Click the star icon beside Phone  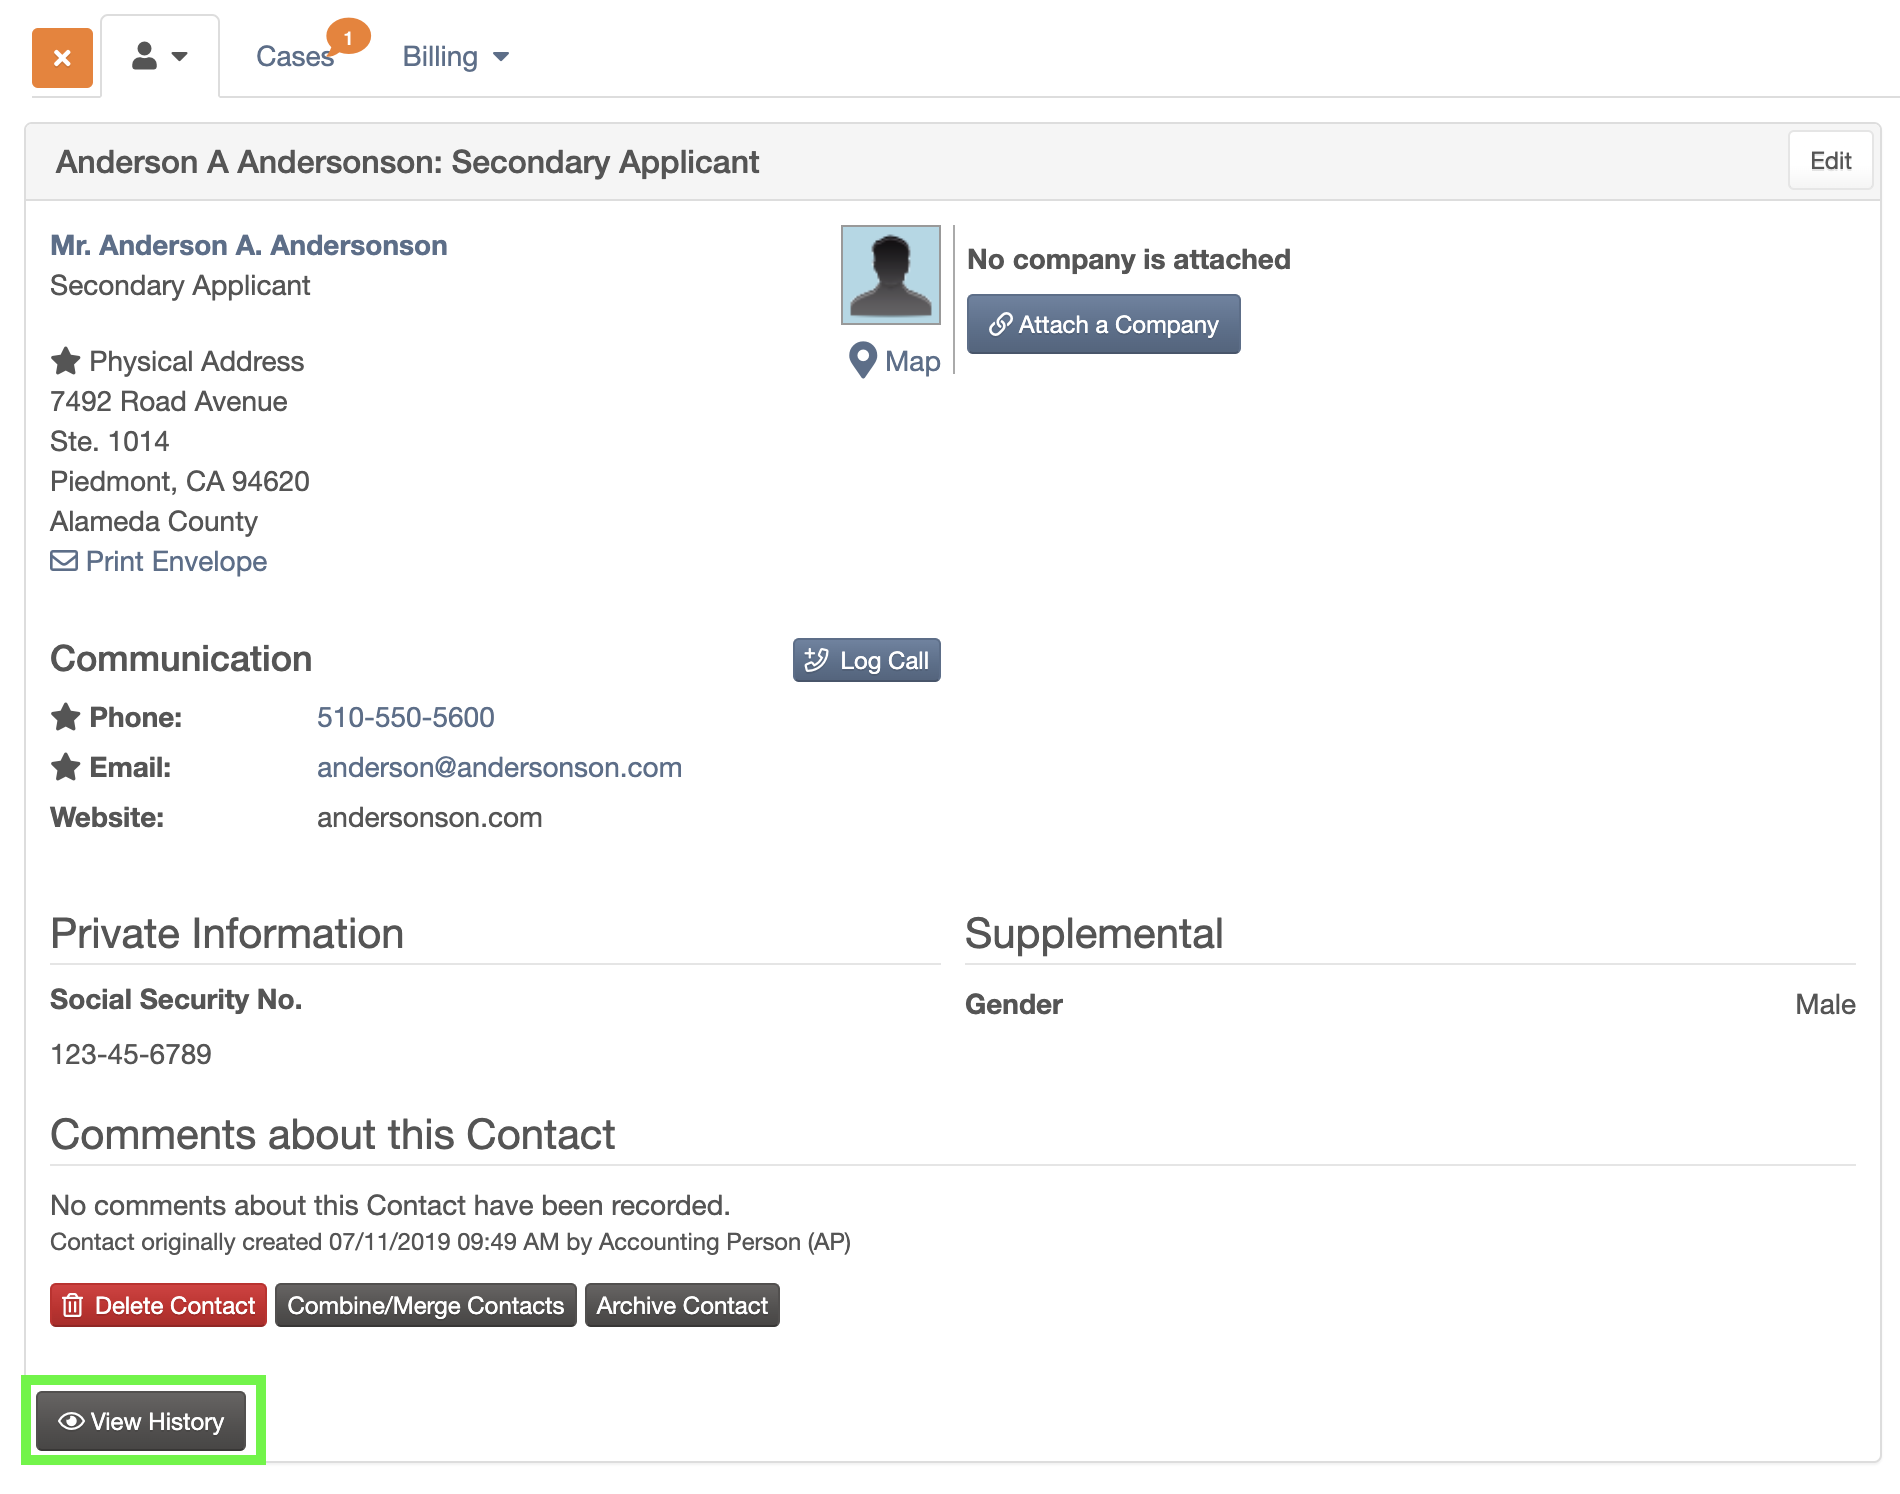66,717
